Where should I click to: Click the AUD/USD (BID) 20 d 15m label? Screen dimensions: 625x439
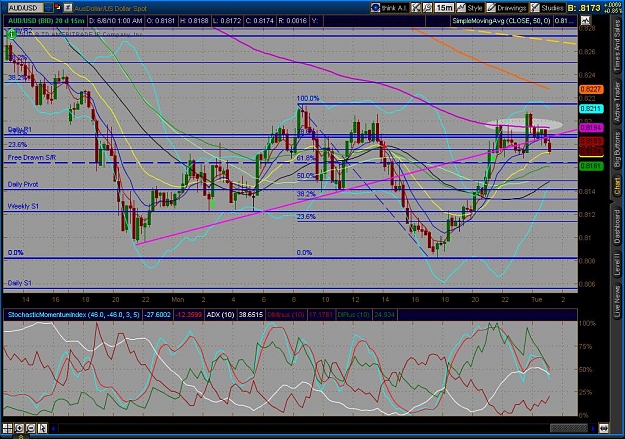click(x=46, y=21)
